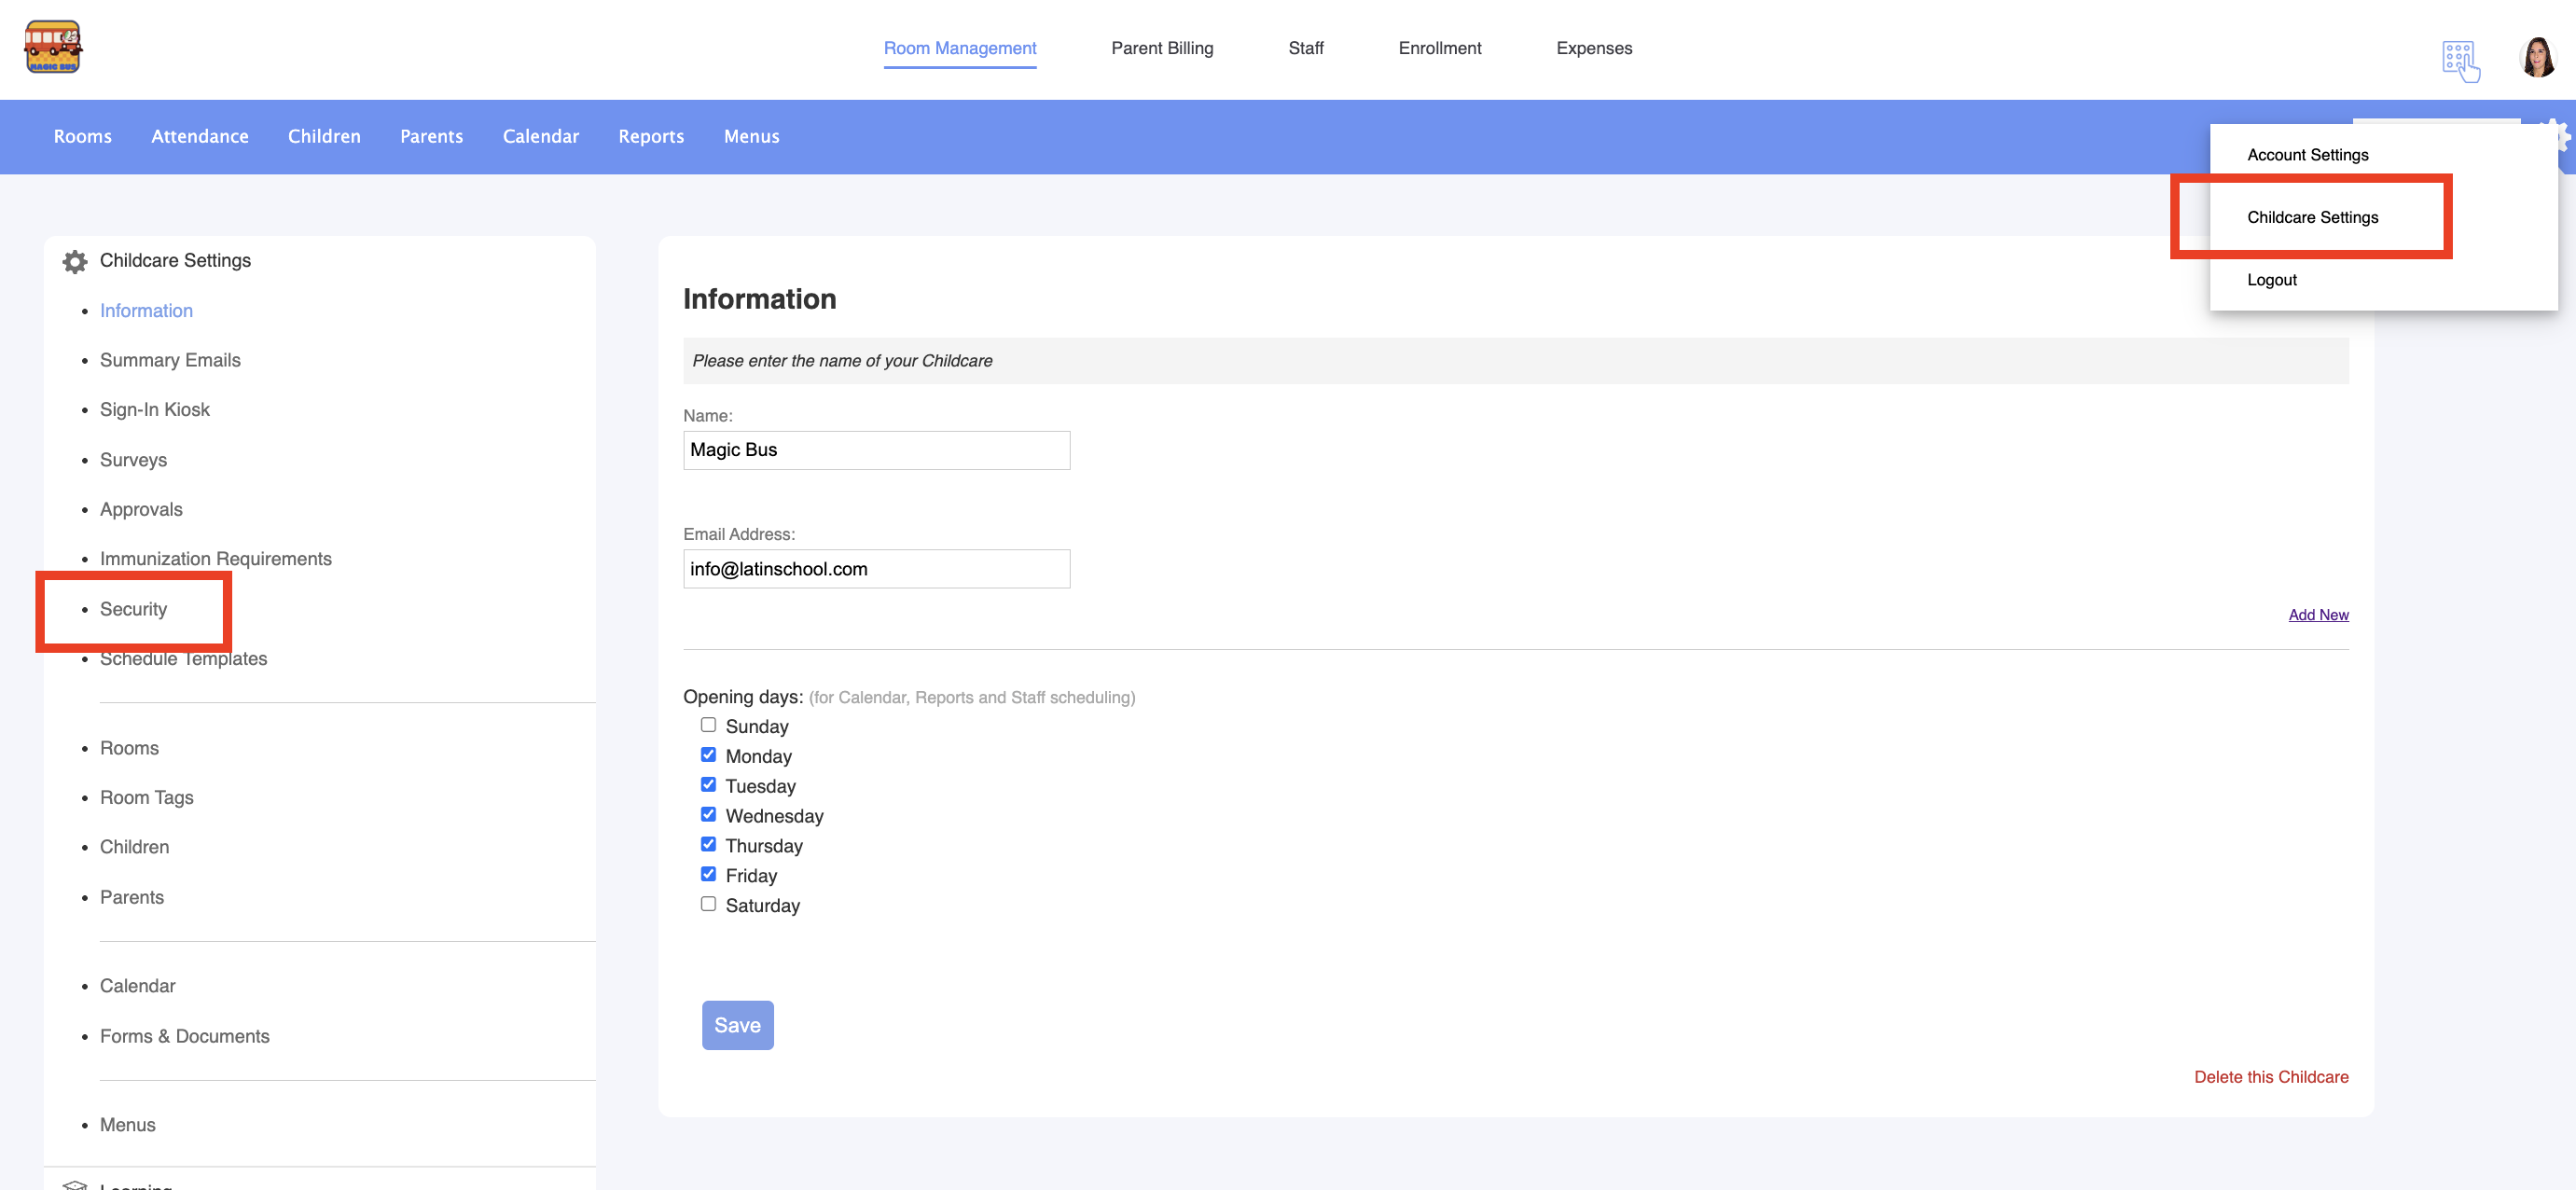Click the childcare Name input field
Image resolution: width=2576 pixels, height=1190 pixels.
click(876, 450)
